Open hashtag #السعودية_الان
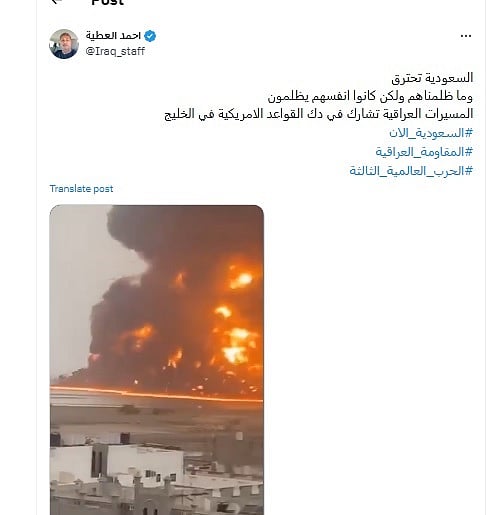This screenshot has height=515, width=493. point(431,133)
